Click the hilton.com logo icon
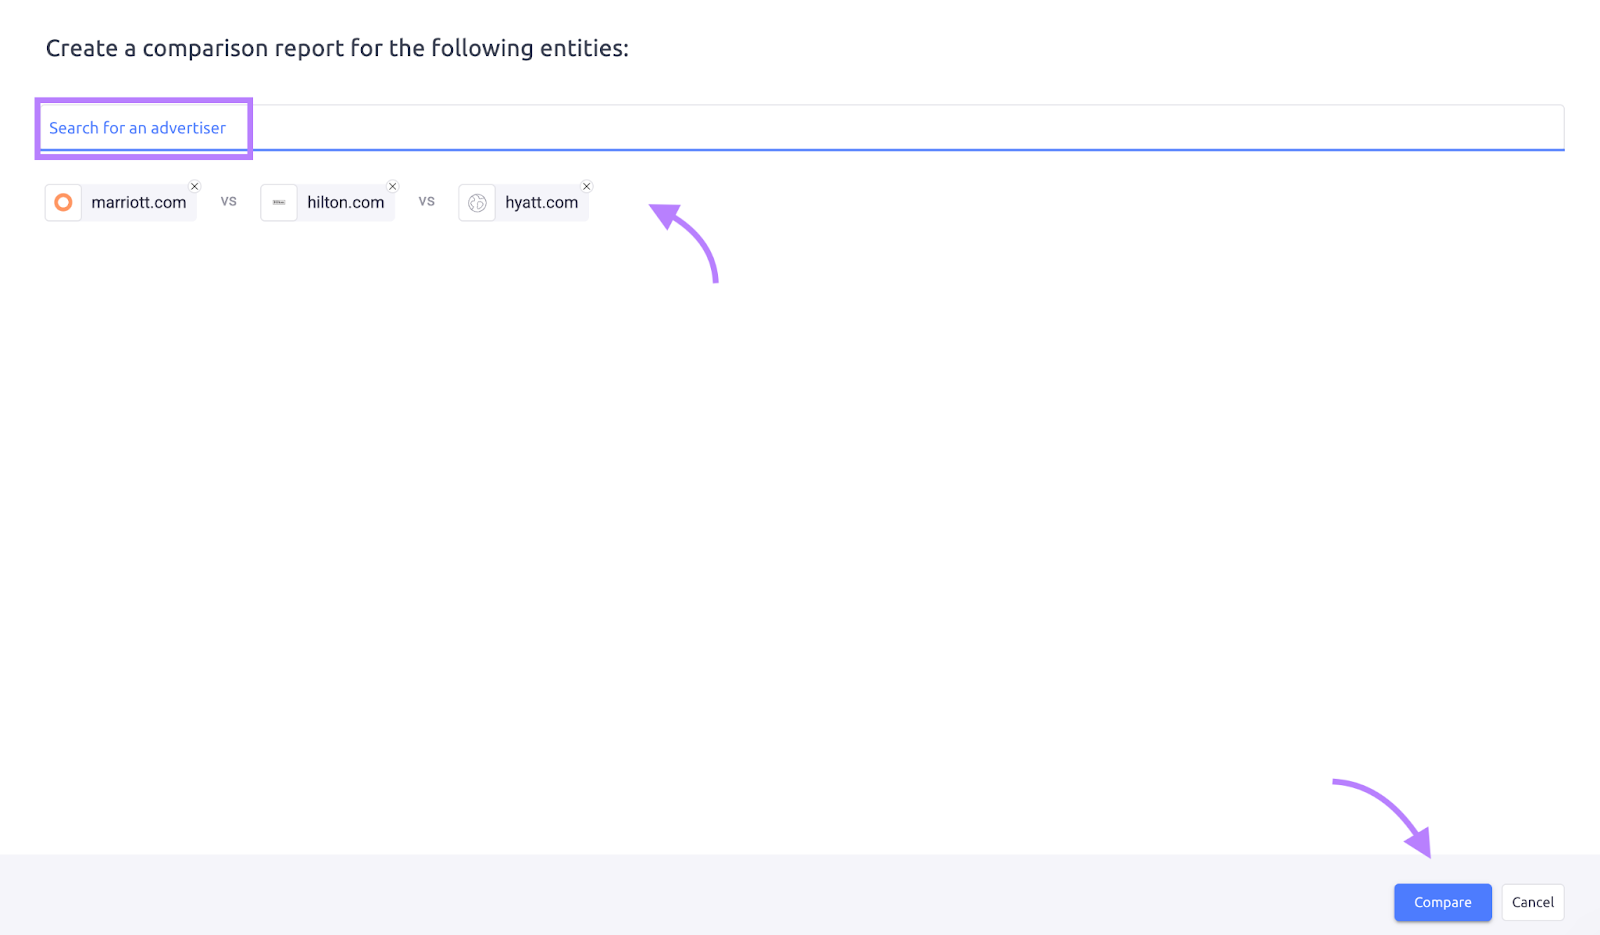The height and width of the screenshot is (935, 1600). click(x=279, y=202)
